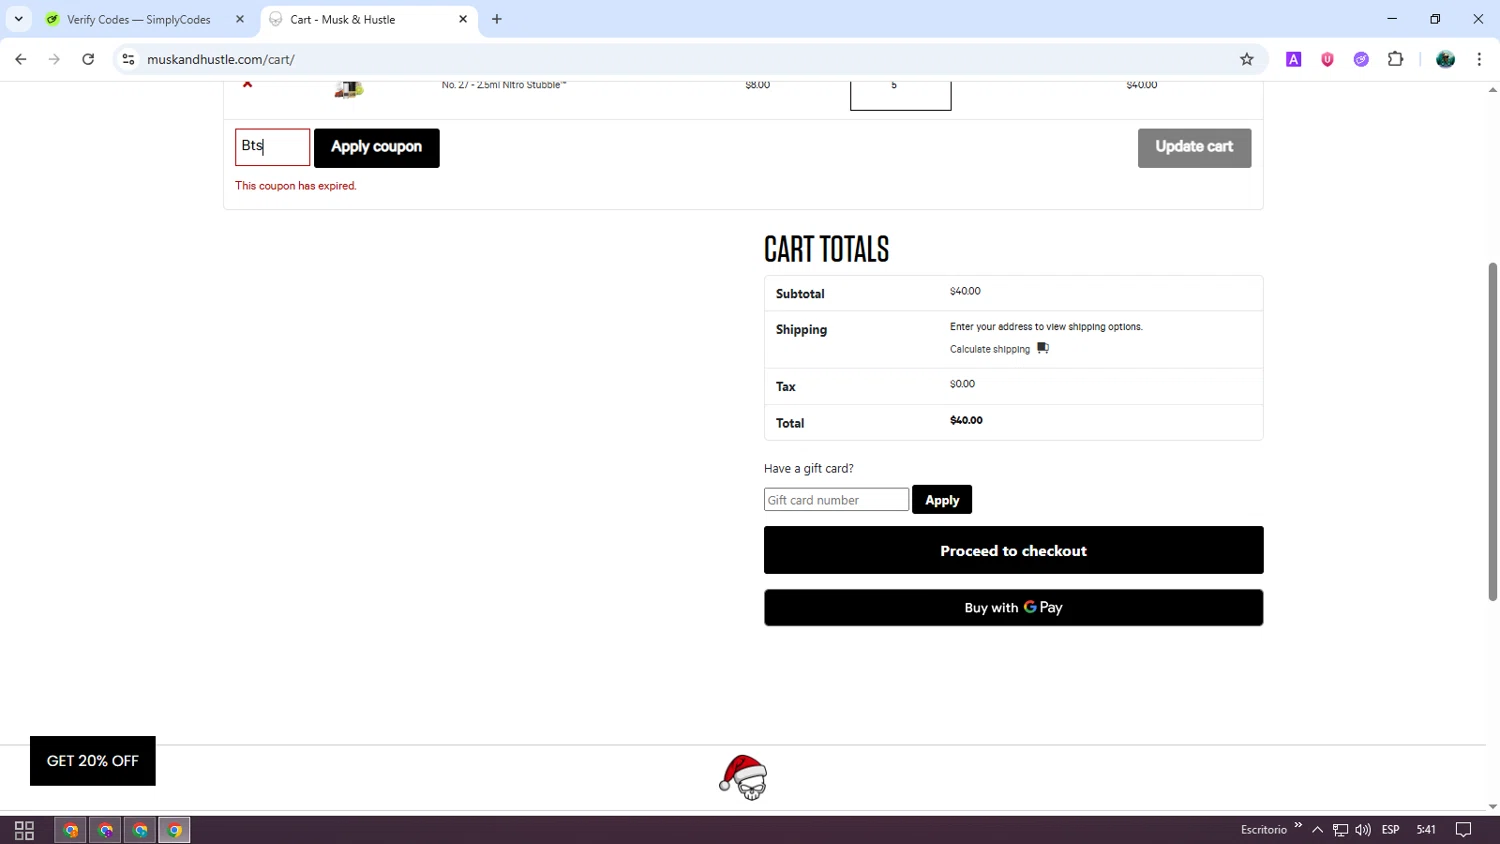
Task: Open the network tray icon
Action: (1340, 830)
